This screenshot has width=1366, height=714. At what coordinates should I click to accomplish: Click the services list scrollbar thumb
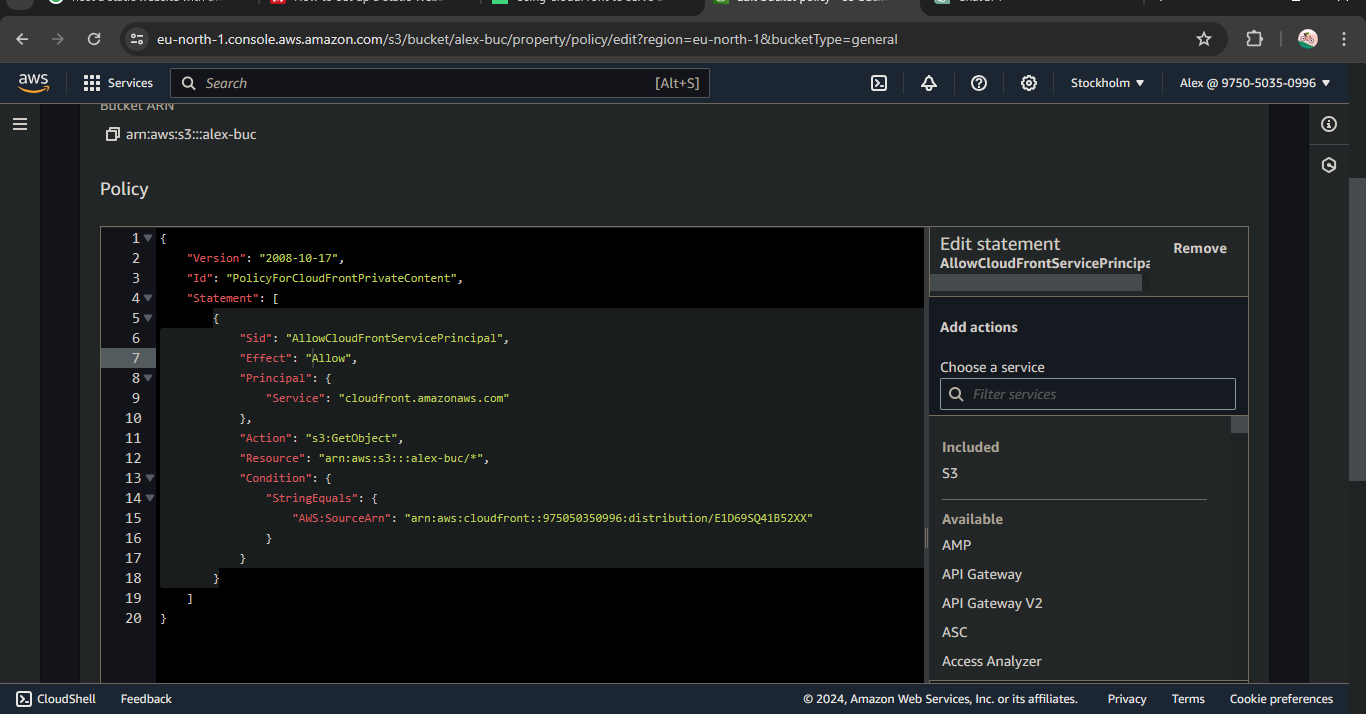(1239, 425)
